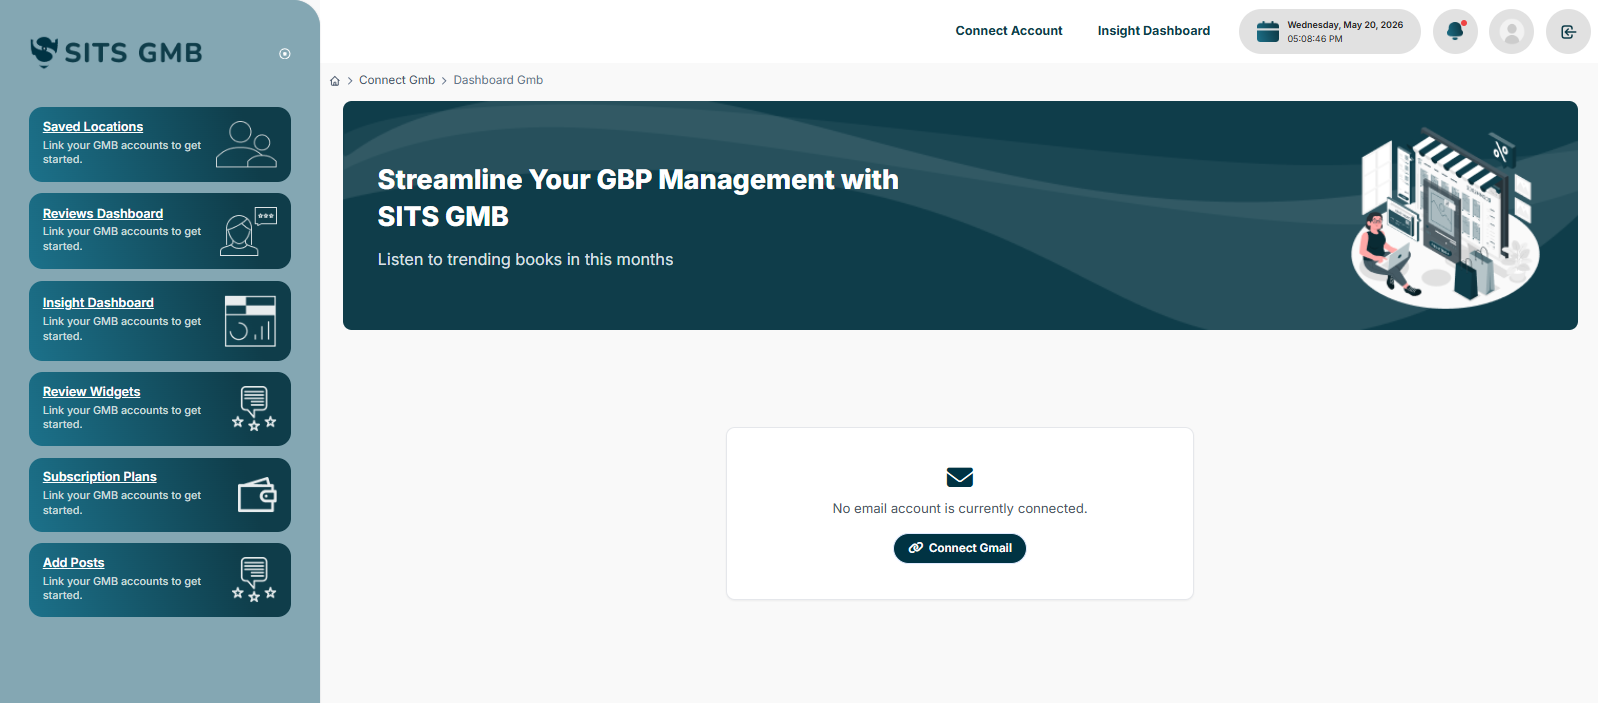
Task: Click the Connect Gmb breadcrumb
Action: coord(397,80)
